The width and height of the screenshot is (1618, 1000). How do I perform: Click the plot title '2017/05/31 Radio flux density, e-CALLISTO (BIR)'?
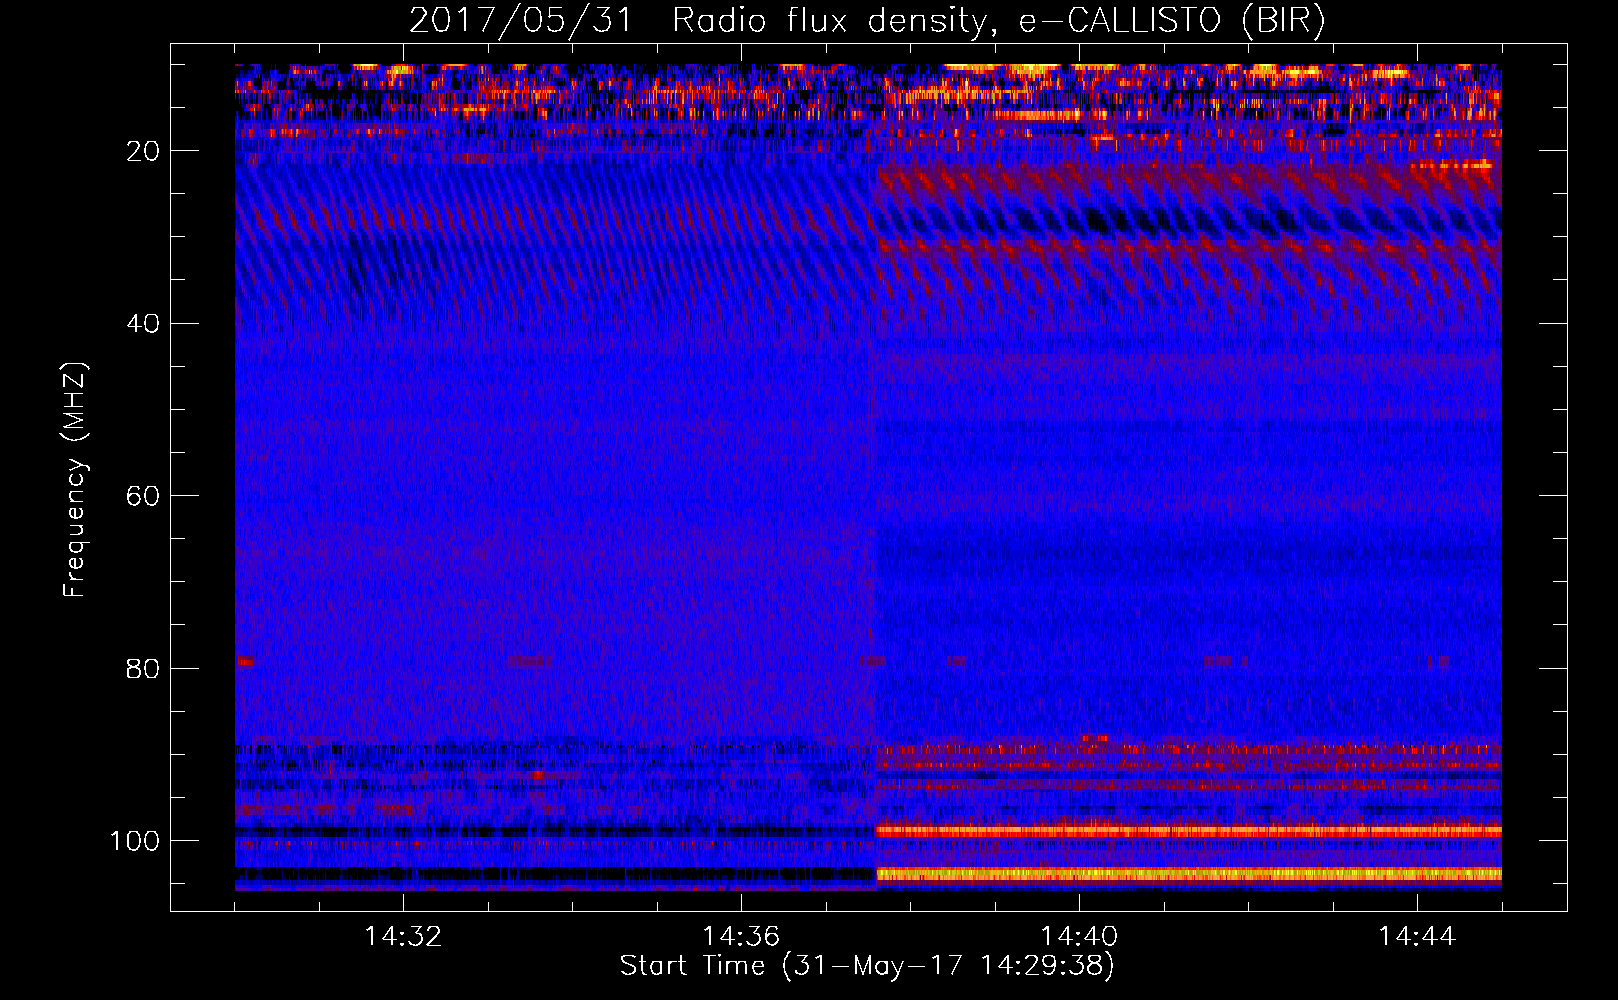pyautogui.click(x=867, y=21)
